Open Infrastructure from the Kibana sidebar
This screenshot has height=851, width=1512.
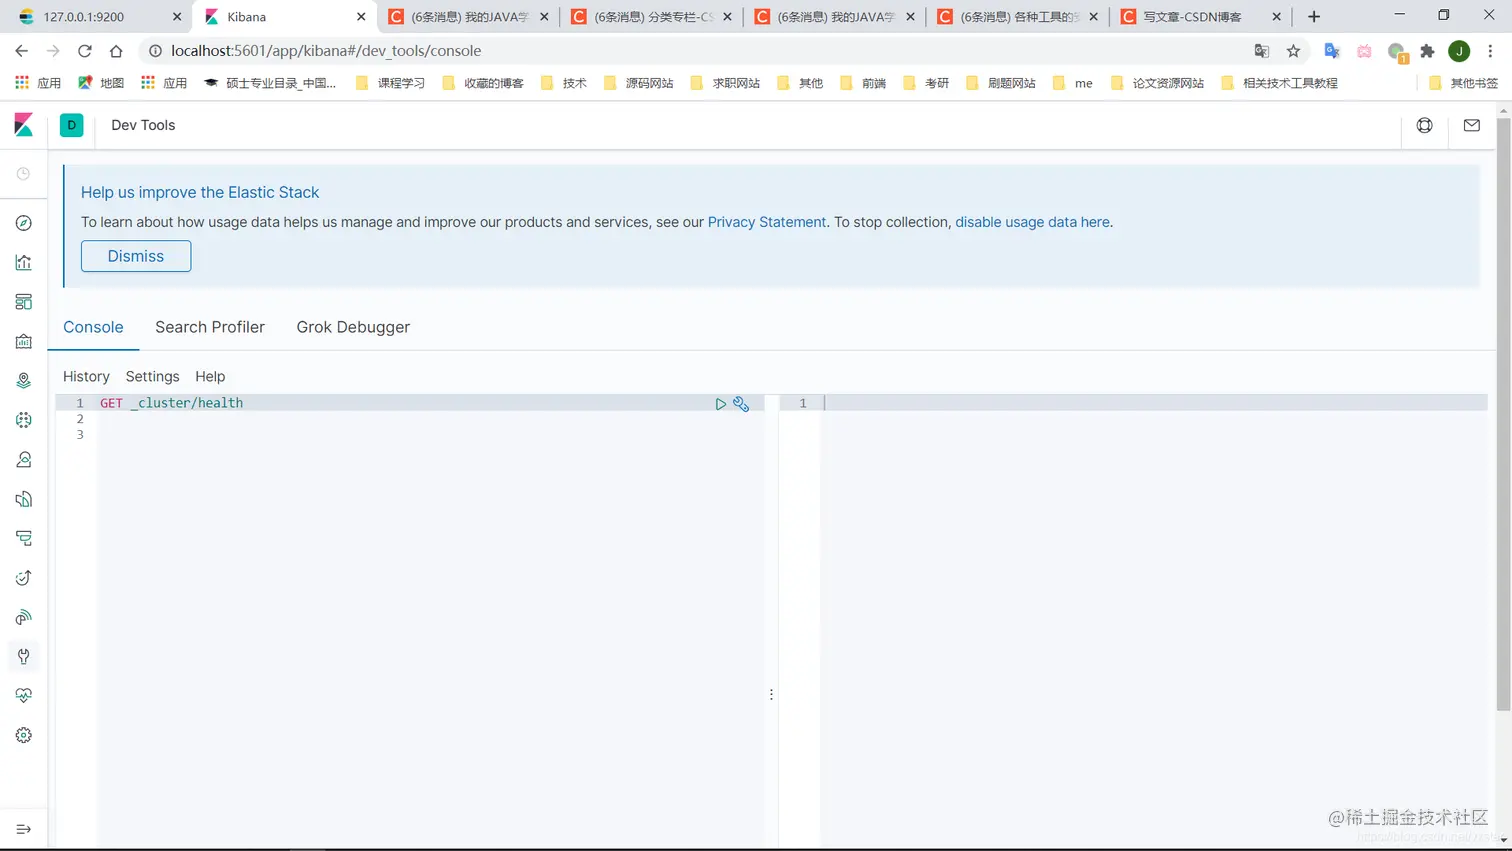pos(24,460)
